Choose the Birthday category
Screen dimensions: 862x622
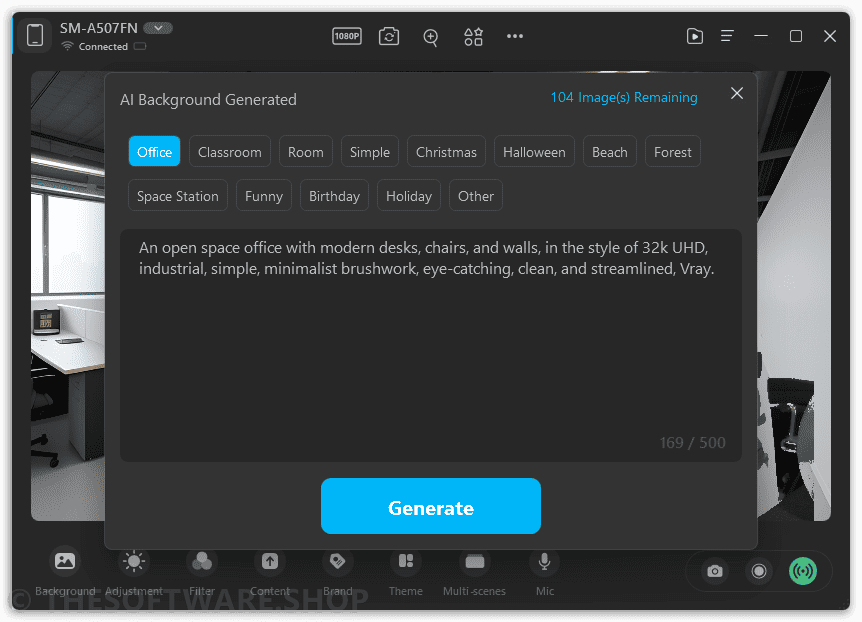[x=334, y=196]
